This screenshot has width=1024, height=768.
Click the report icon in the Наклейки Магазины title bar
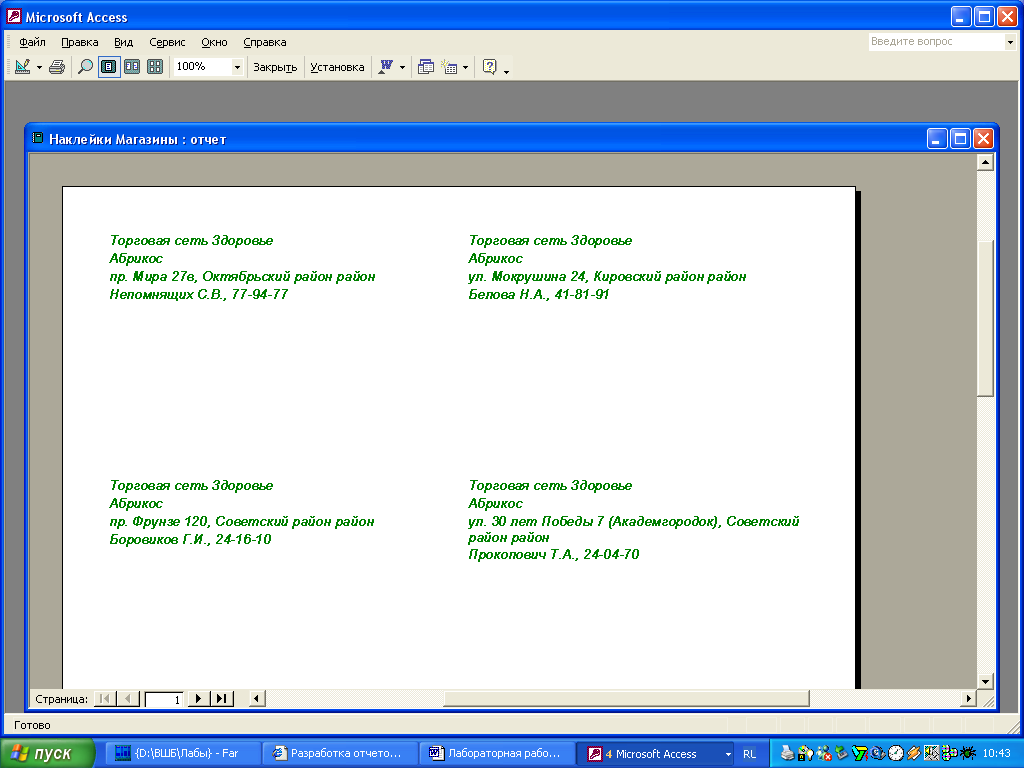(x=38, y=138)
